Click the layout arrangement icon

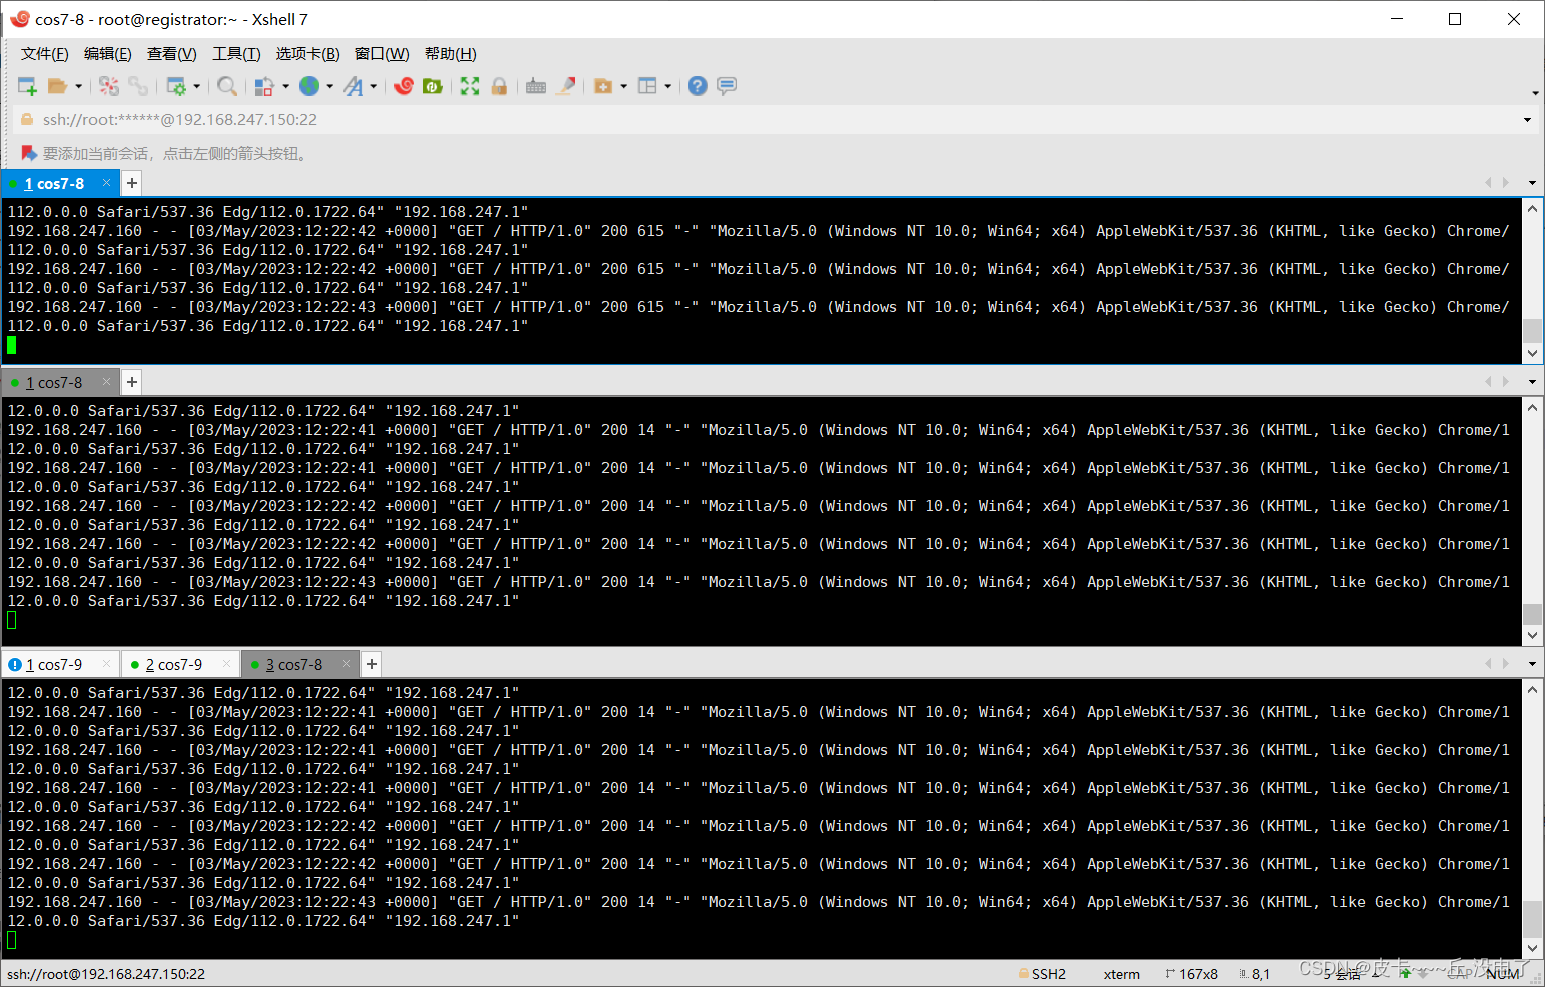[647, 86]
